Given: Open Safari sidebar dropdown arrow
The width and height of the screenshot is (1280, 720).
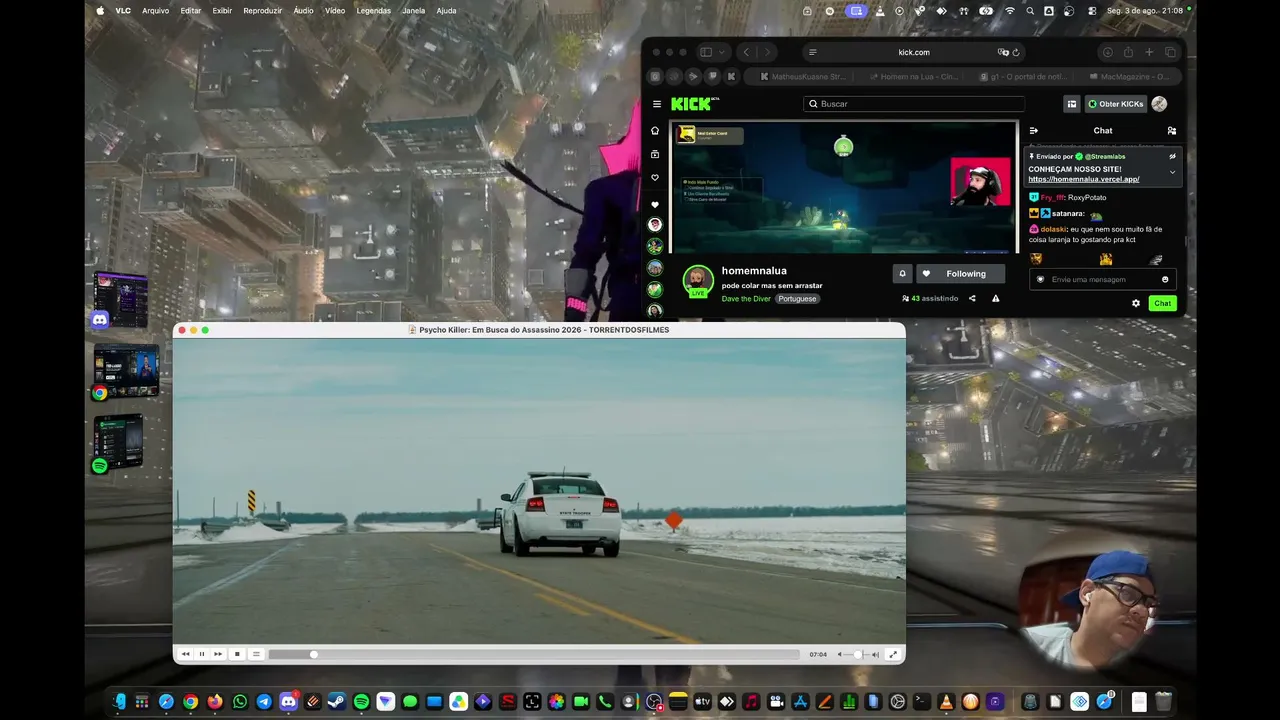Looking at the screenshot, I should (x=721, y=52).
